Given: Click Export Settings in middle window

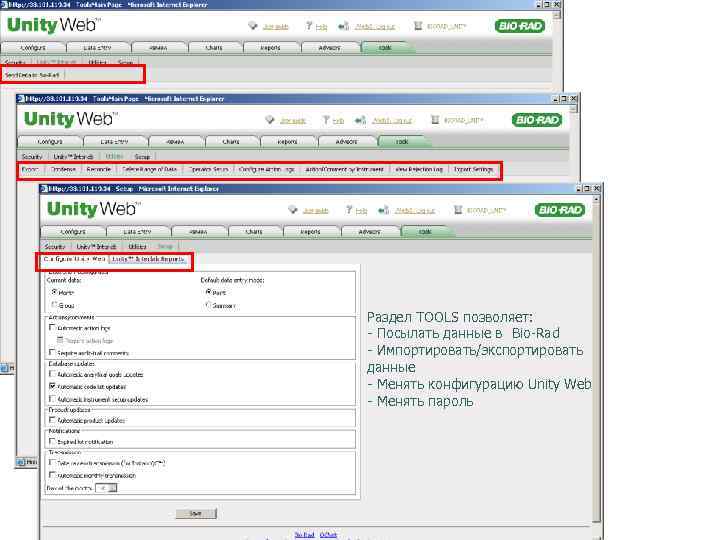Looking at the screenshot, I should (x=473, y=169).
